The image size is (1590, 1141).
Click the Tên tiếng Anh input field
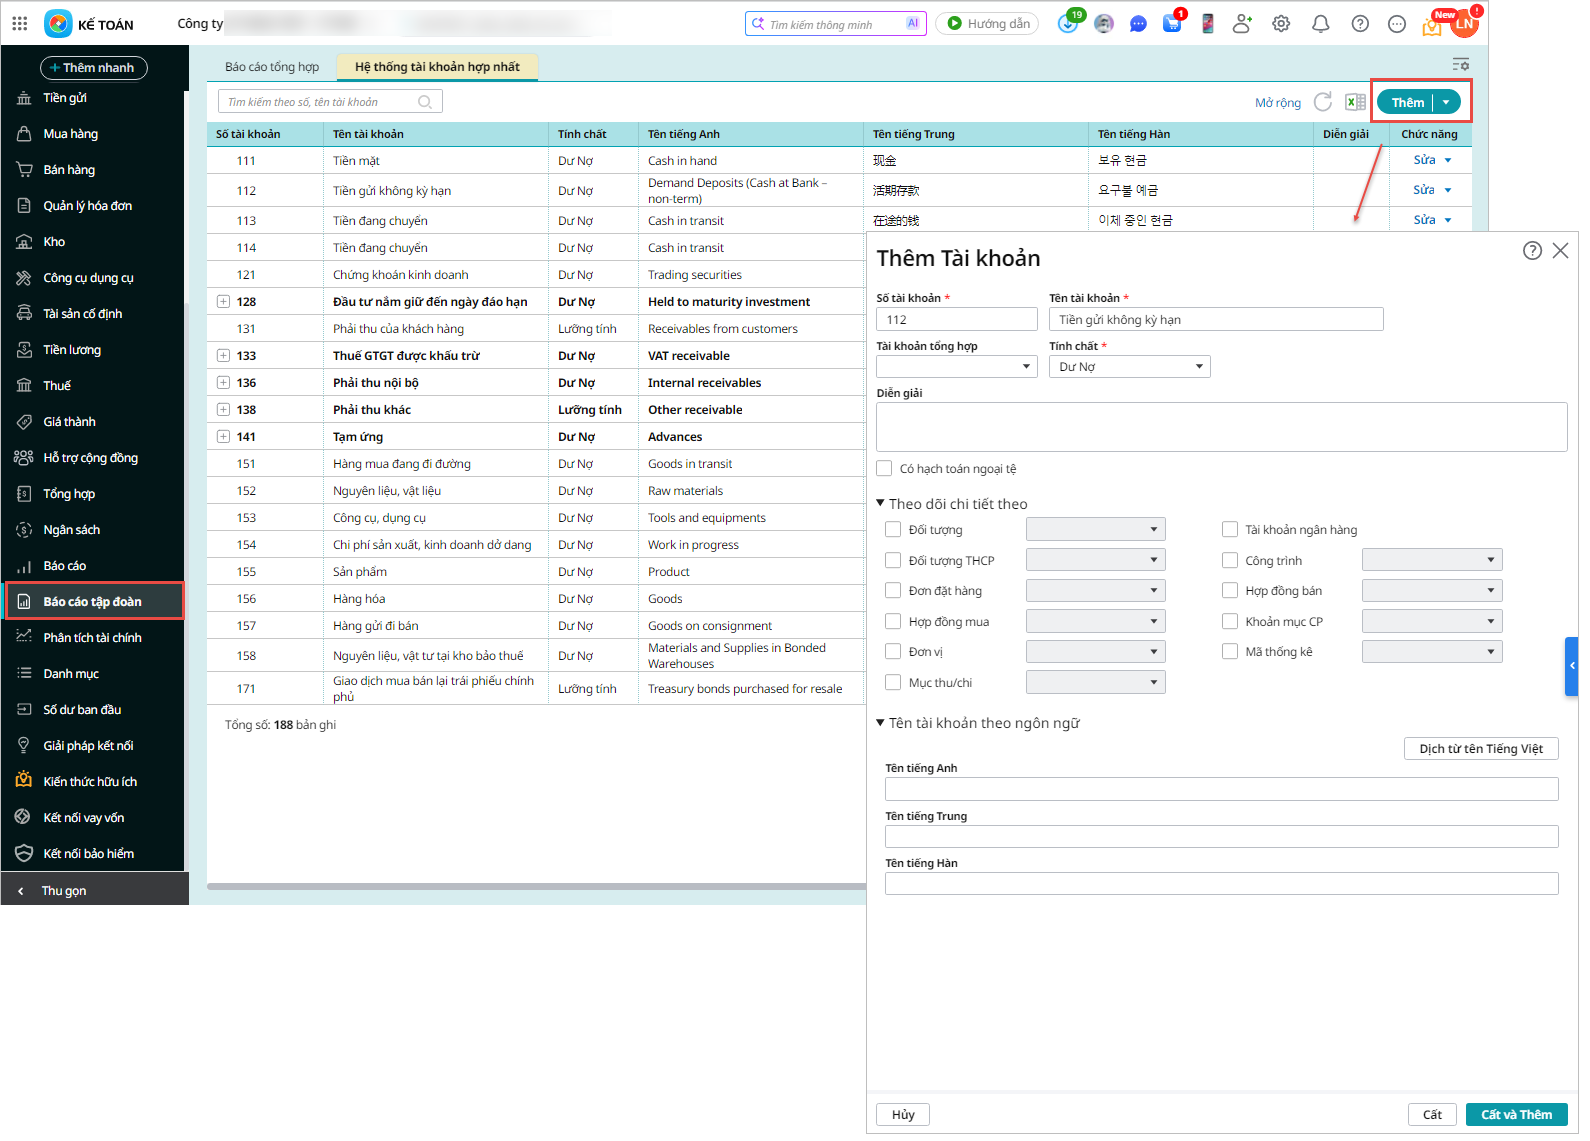click(x=1221, y=789)
